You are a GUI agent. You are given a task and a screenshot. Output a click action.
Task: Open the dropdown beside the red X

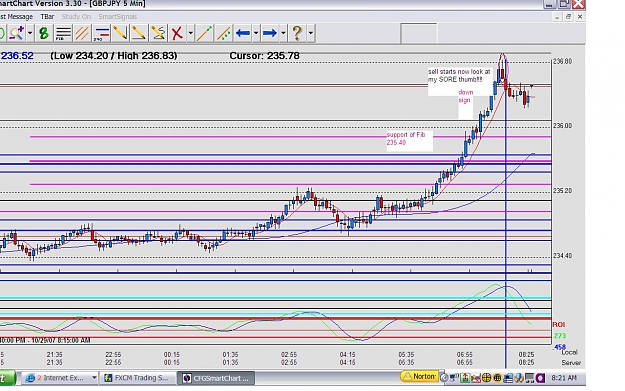click(x=190, y=33)
